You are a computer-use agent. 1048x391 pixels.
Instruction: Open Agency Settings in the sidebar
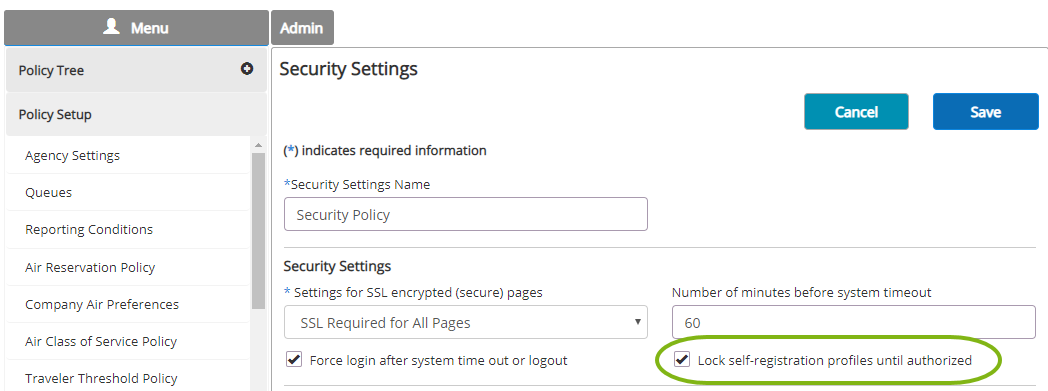[73, 155]
